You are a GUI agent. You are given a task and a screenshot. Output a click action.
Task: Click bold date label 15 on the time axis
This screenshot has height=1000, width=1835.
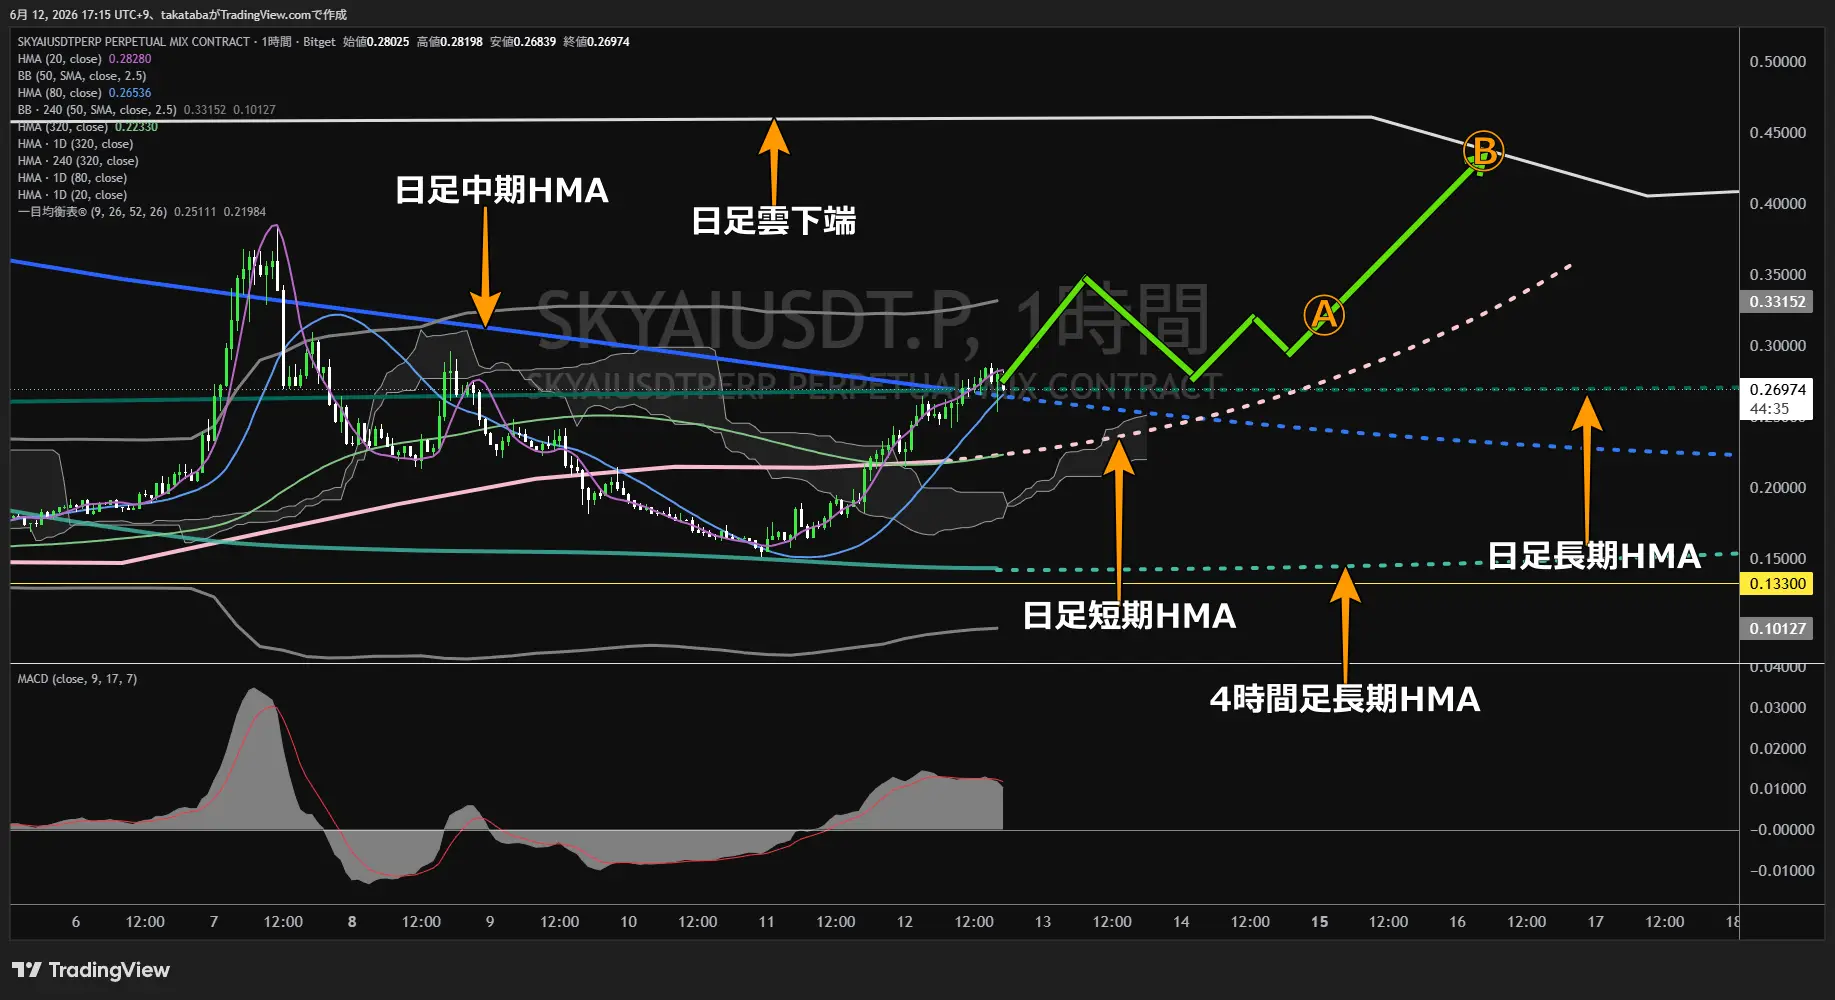[x=1320, y=922]
